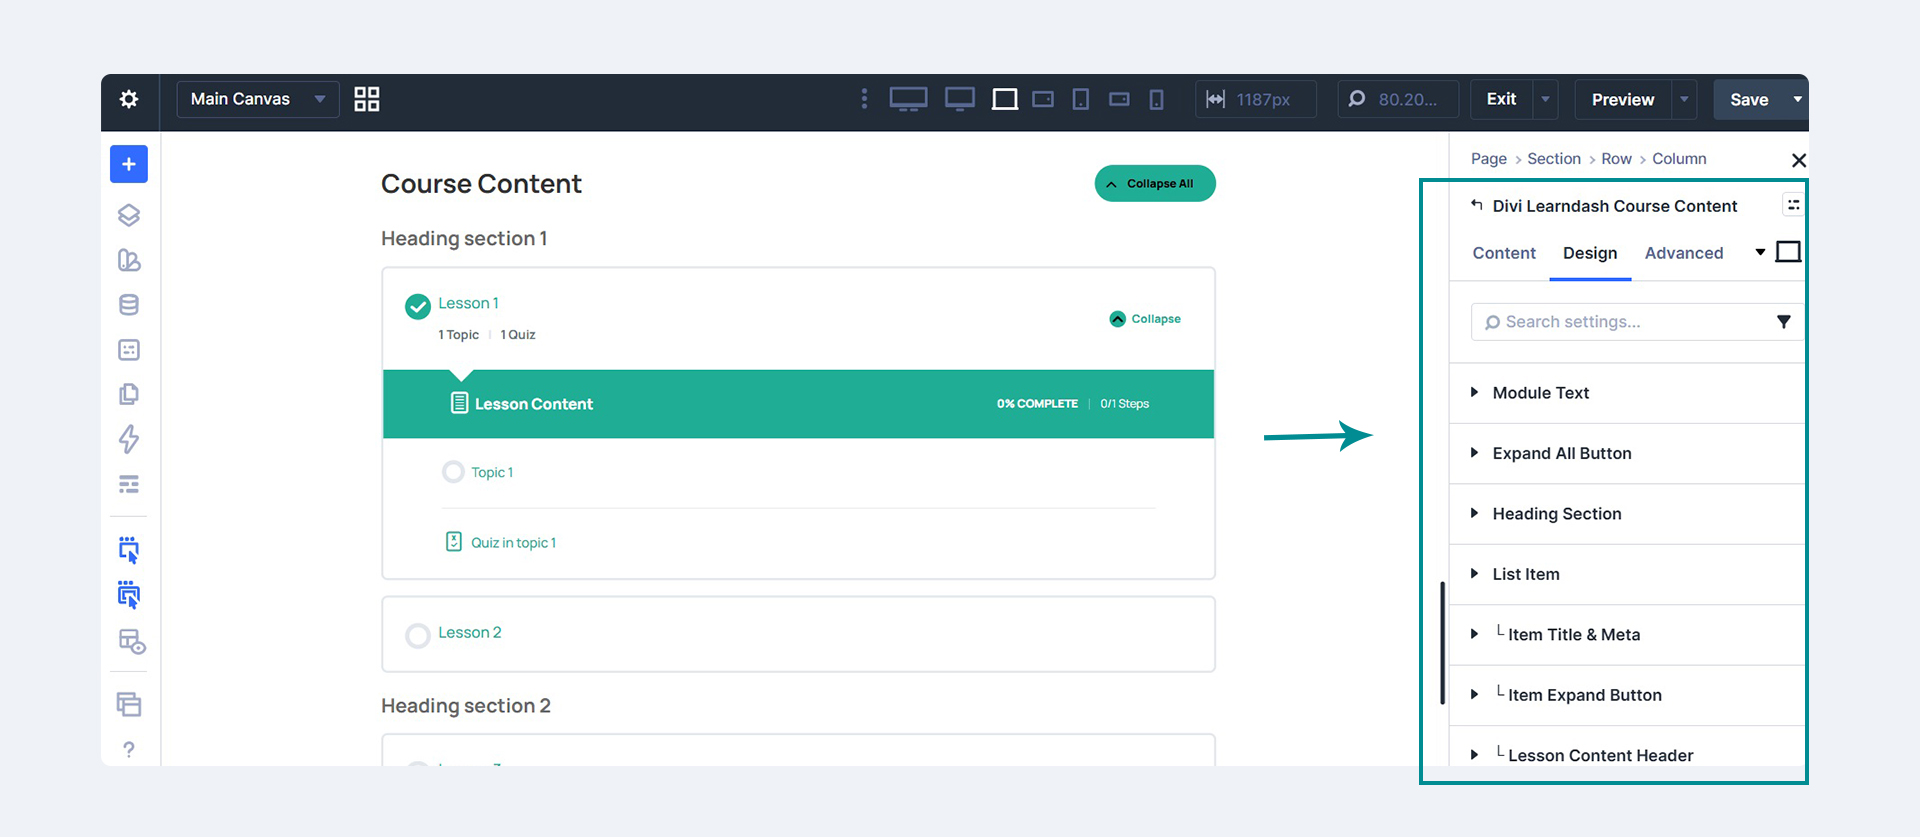
Task: Expand the Expand All Button group
Action: [x=1628, y=453]
